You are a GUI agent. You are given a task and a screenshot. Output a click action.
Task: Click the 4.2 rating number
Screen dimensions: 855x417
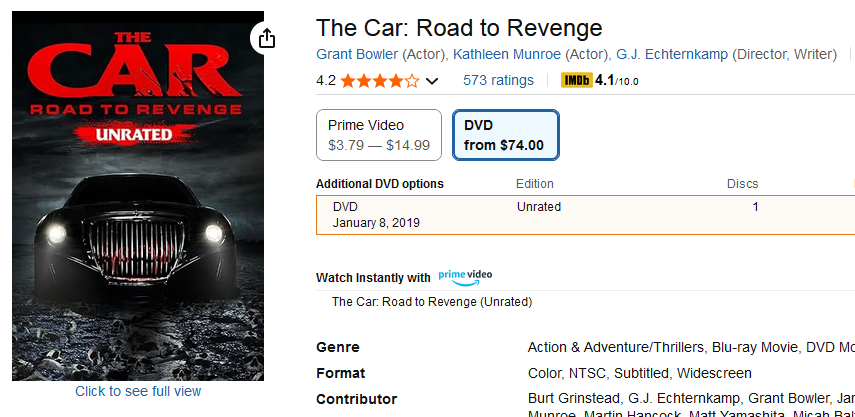[326, 81]
